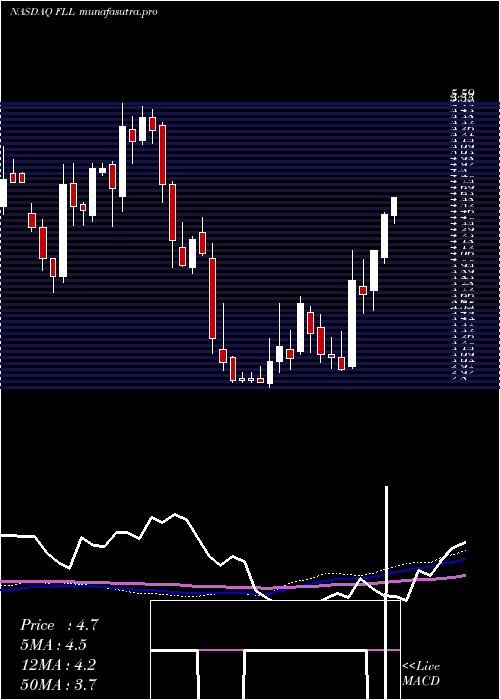Select the 'Price : 4.7' readout
This screenshot has height=700, width=500.
click(59, 625)
